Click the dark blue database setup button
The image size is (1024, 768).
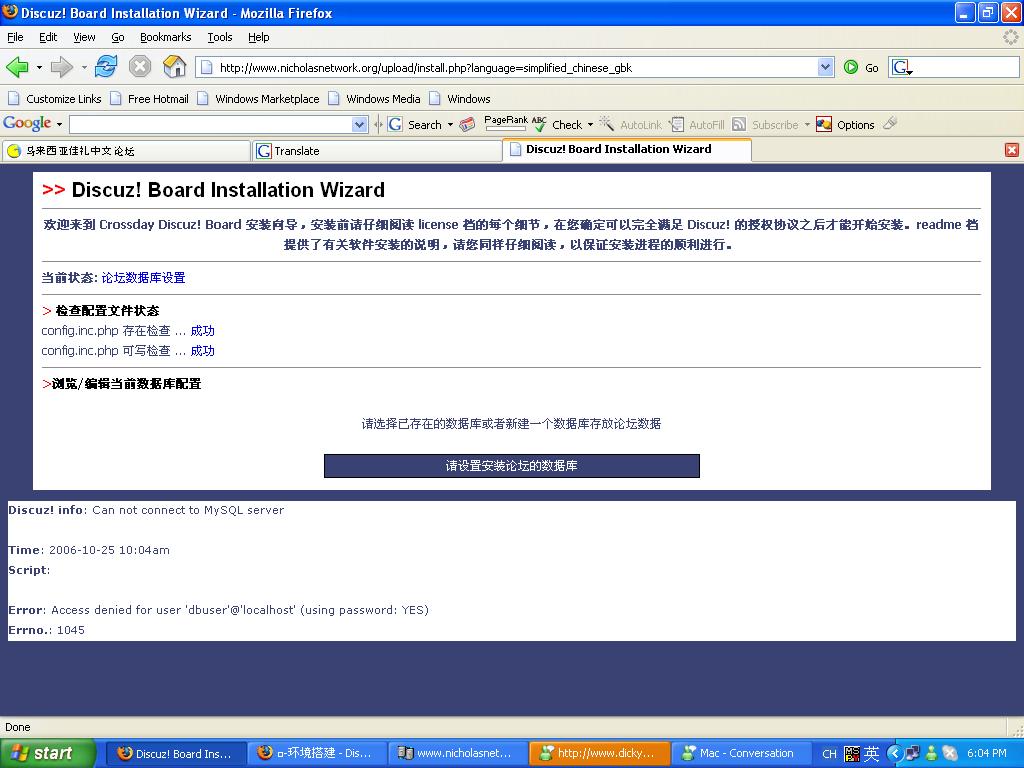(x=511, y=466)
